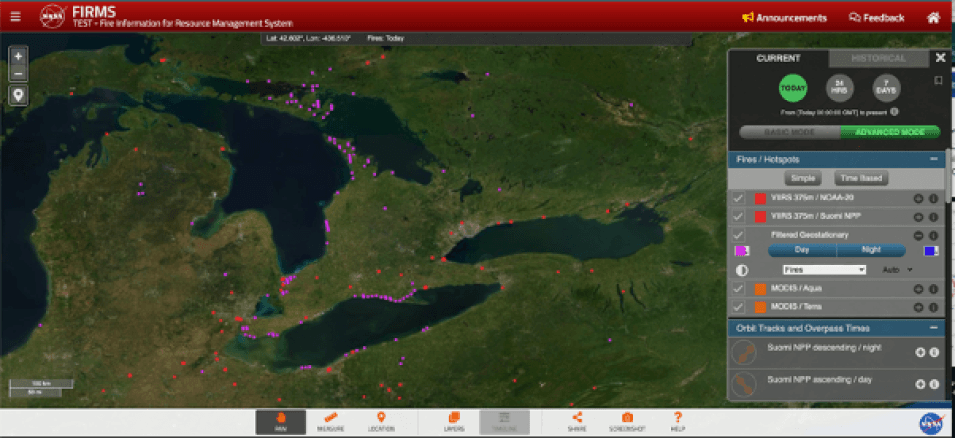Show info for Suomi NPP descending / night
This screenshot has width=955, height=438.
934,352
